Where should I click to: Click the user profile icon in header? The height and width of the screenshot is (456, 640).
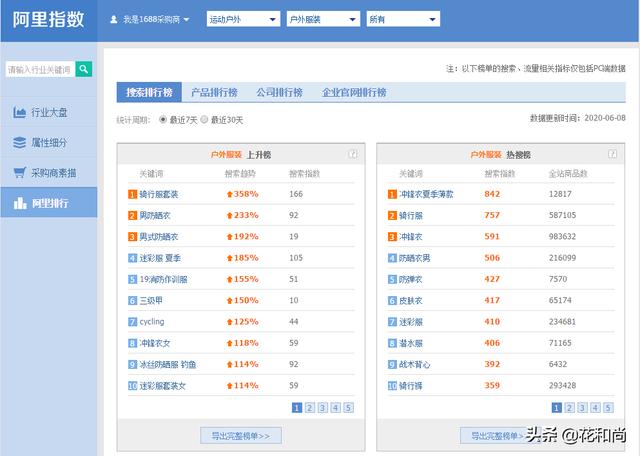click(114, 19)
